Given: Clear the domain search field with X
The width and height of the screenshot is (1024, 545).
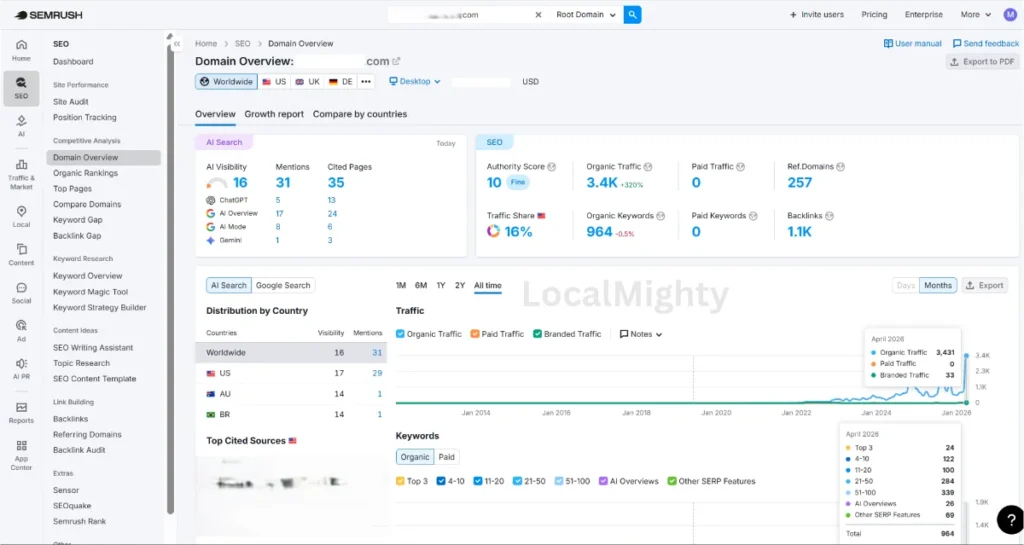Looking at the screenshot, I should tap(538, 14).
